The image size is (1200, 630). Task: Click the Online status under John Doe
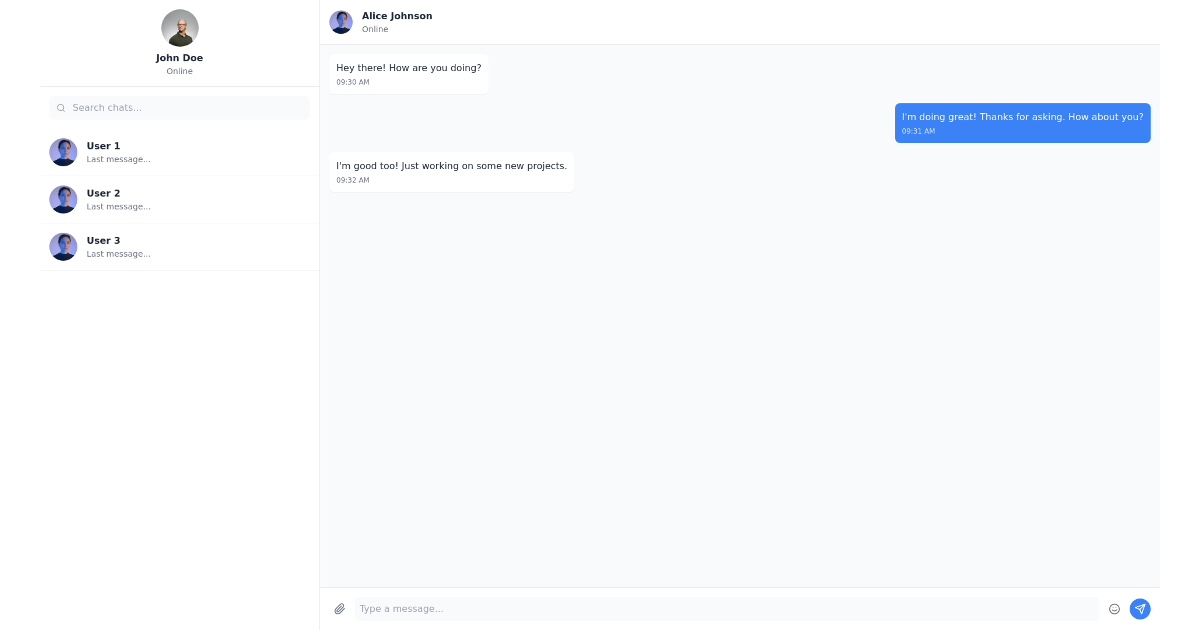pos(179,71)
